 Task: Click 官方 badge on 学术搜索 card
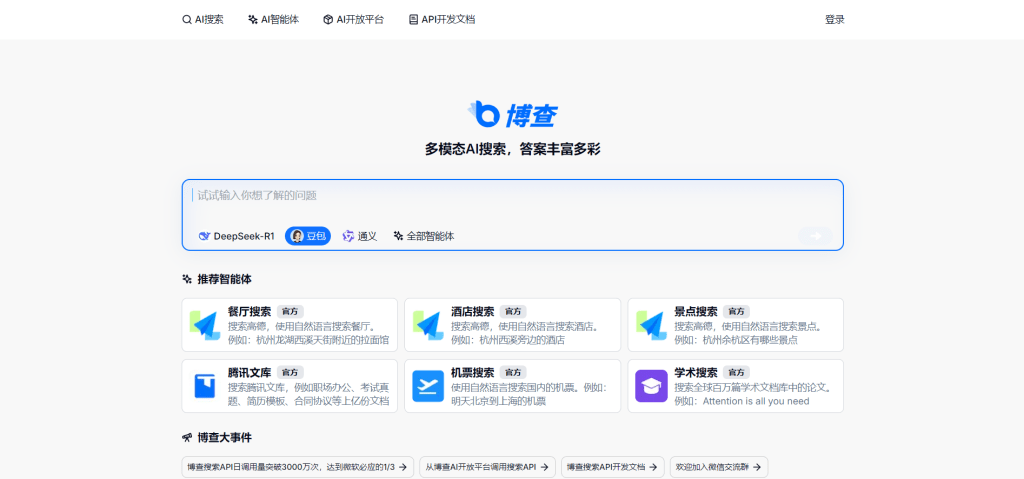point(736,372)
